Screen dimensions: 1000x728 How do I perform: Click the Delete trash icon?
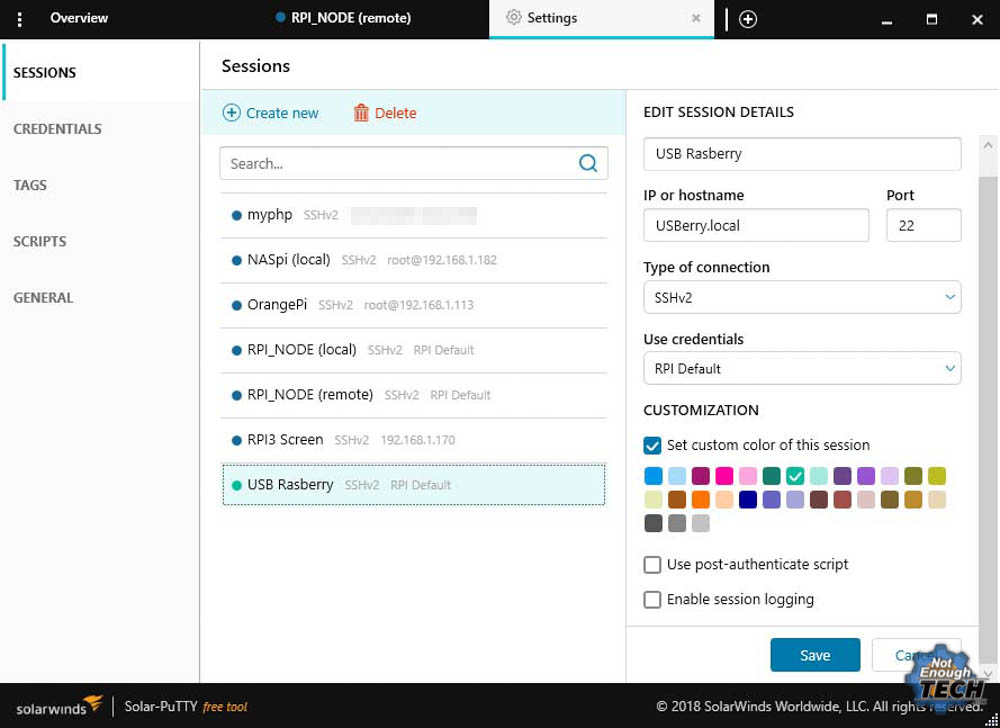[361, 113]
